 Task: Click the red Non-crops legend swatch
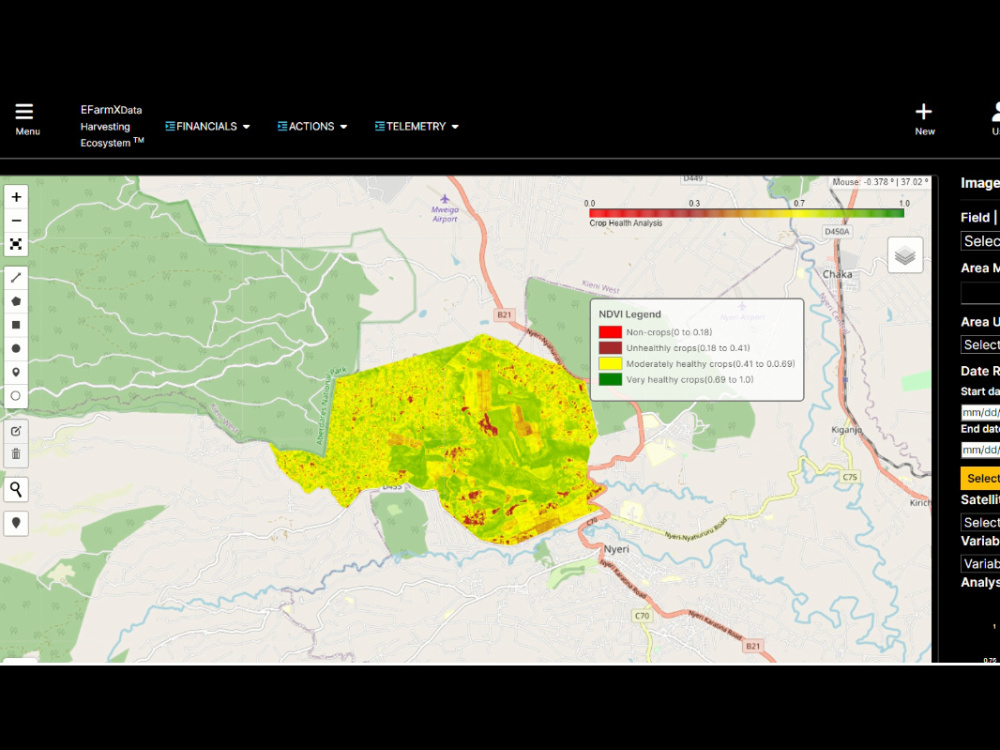(x=610, y=332)
